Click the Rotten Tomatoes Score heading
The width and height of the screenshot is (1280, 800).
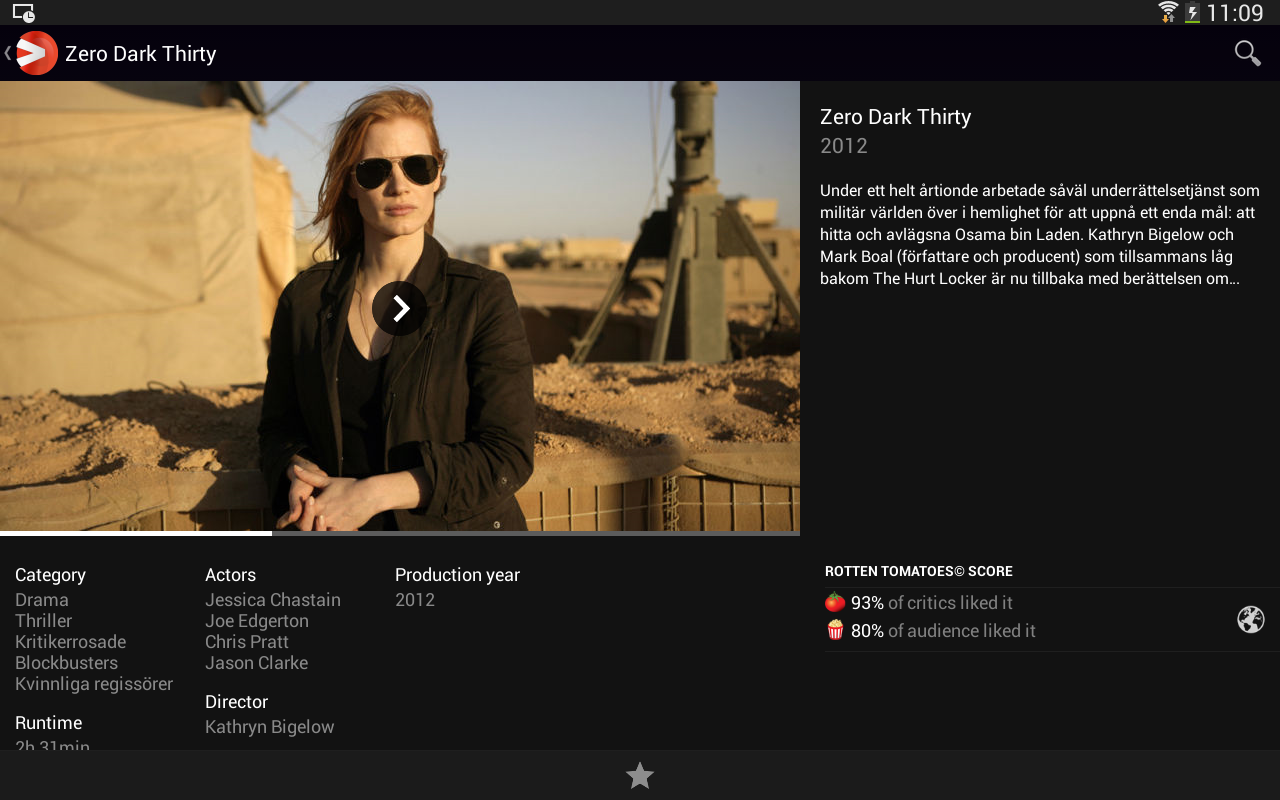tap(919, 572)
